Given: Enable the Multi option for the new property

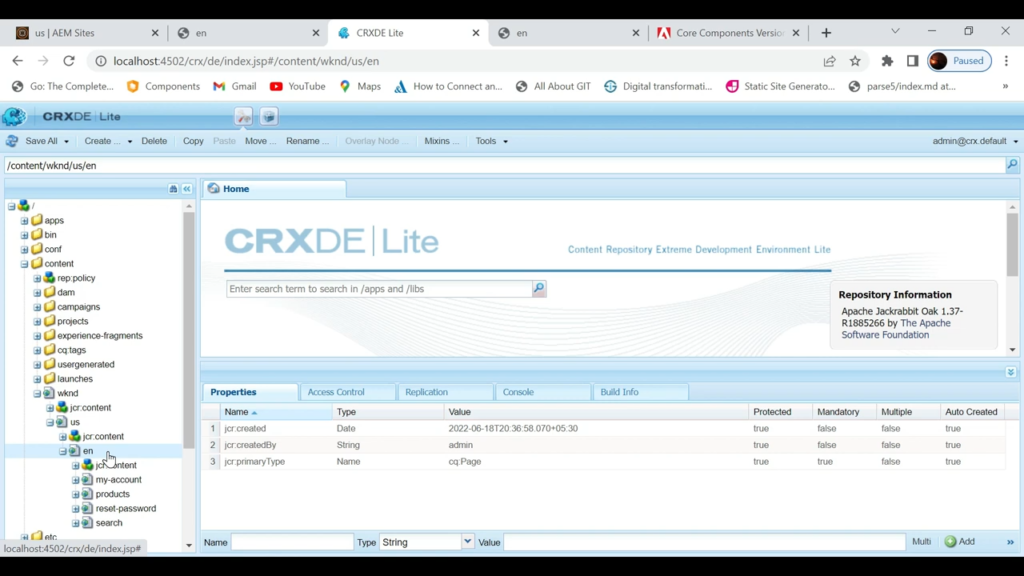Looking at the screenshot, I should coord(921,541).
